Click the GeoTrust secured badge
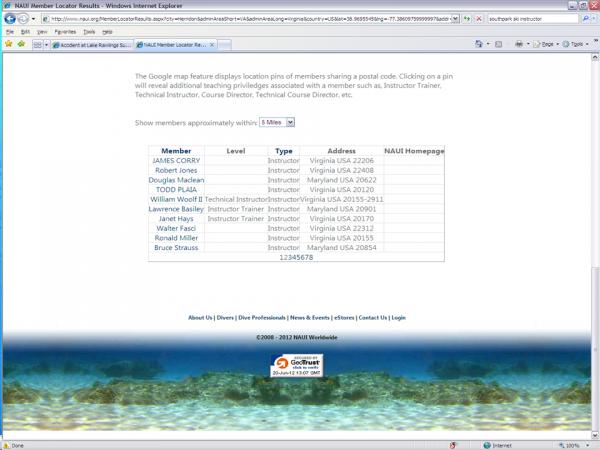Viewport: 600px width, 450px height. 297,365
